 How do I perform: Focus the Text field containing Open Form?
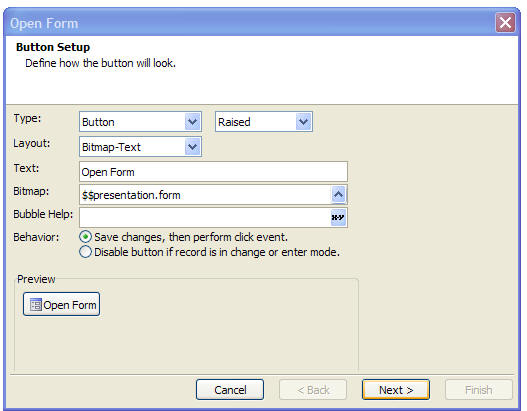(x=213, y=172)
